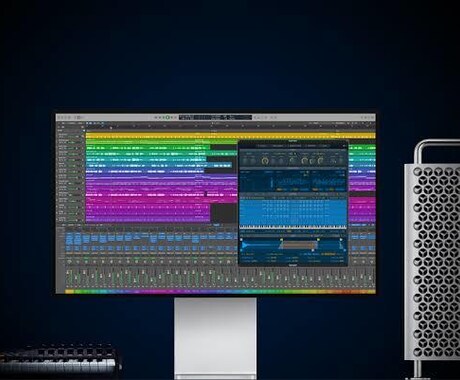Click the yellow loop start marker in the waveform
Image resolution: width=460 pixels, height=380 pixels.
point(282,240)
